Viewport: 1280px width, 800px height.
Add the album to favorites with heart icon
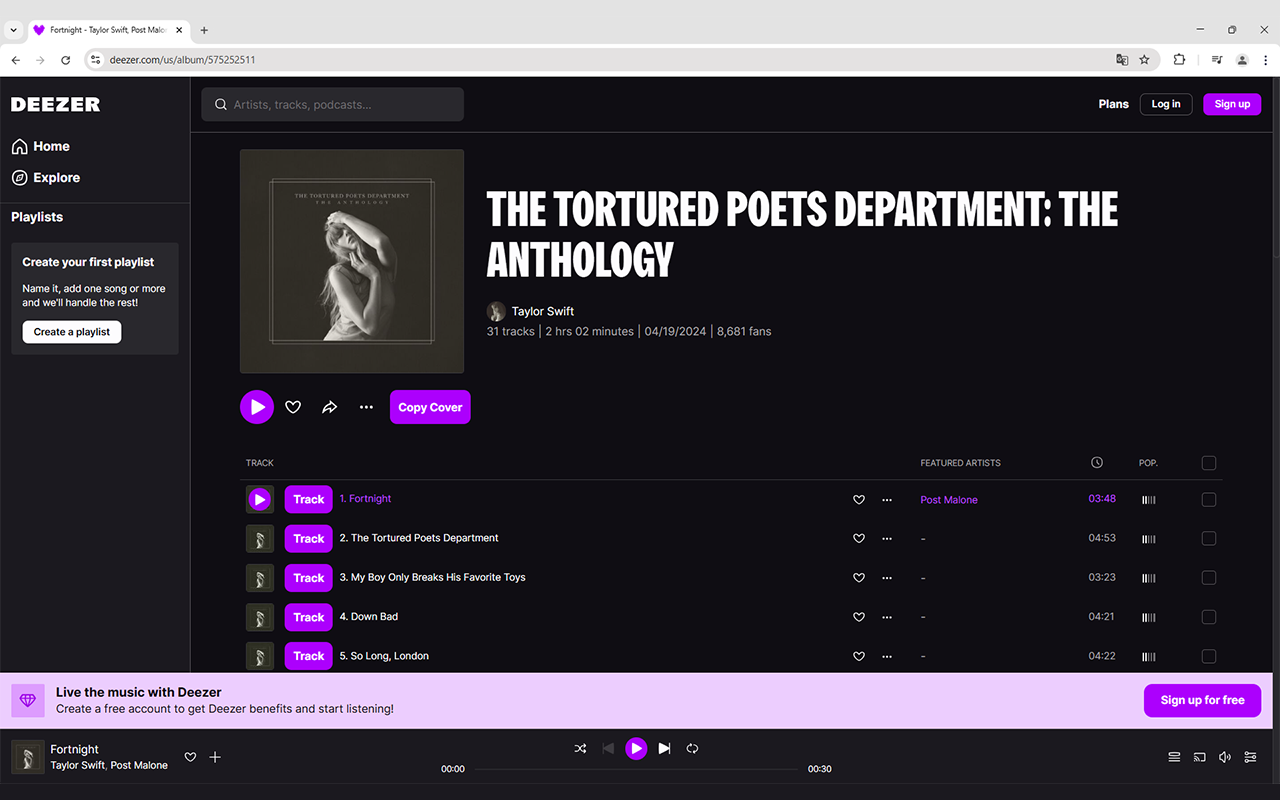pos(293,407)
